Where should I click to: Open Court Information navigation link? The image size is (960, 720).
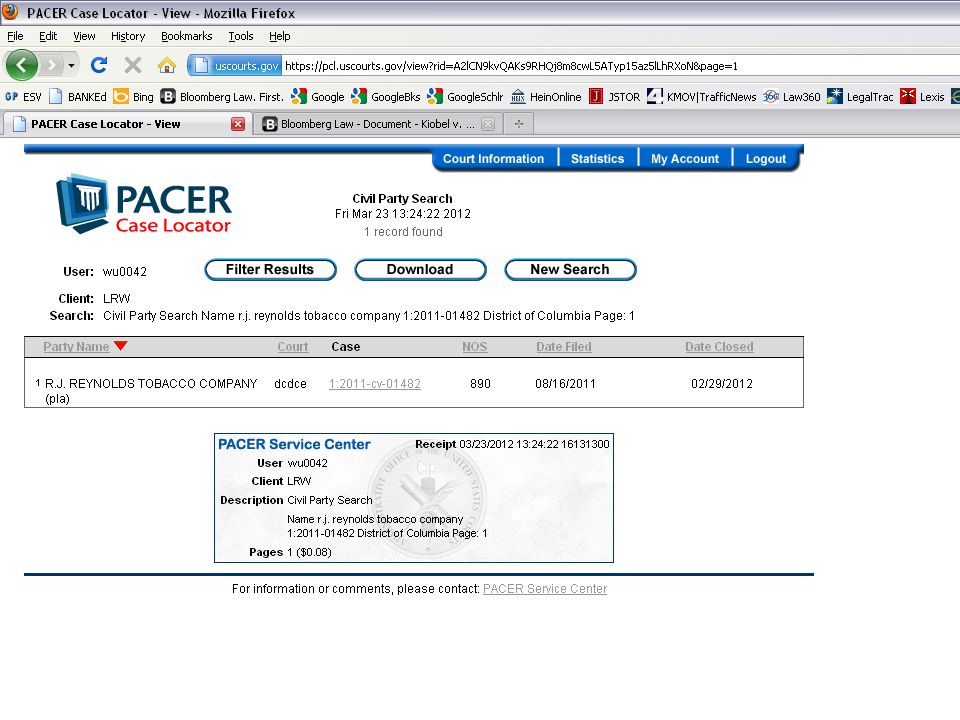(493, 159)
